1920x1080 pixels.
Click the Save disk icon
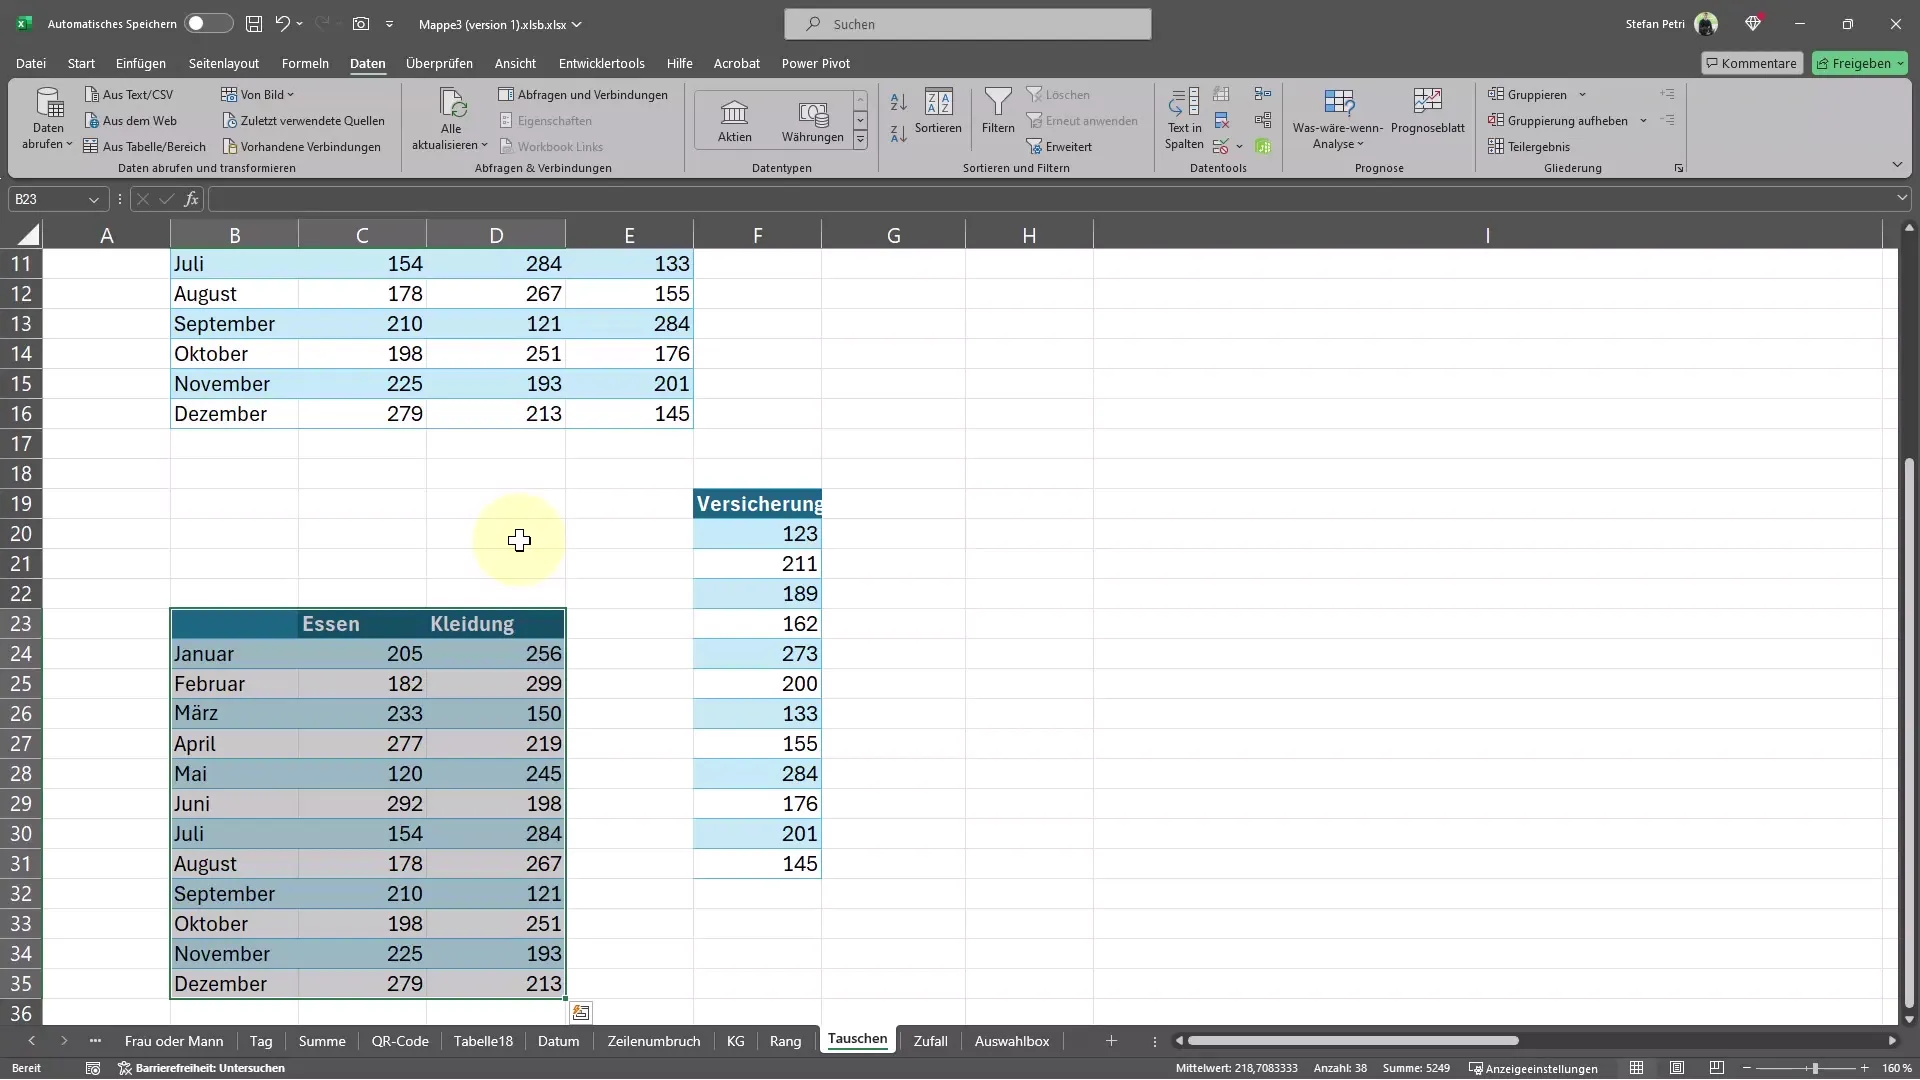click(x=254, y=23)
